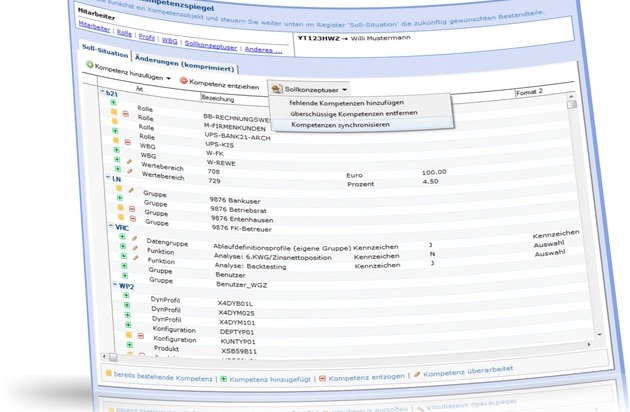Click the green plus Kompetenz hinzufügen icon
Screen dimensions: 630x412
coord(89,65)
